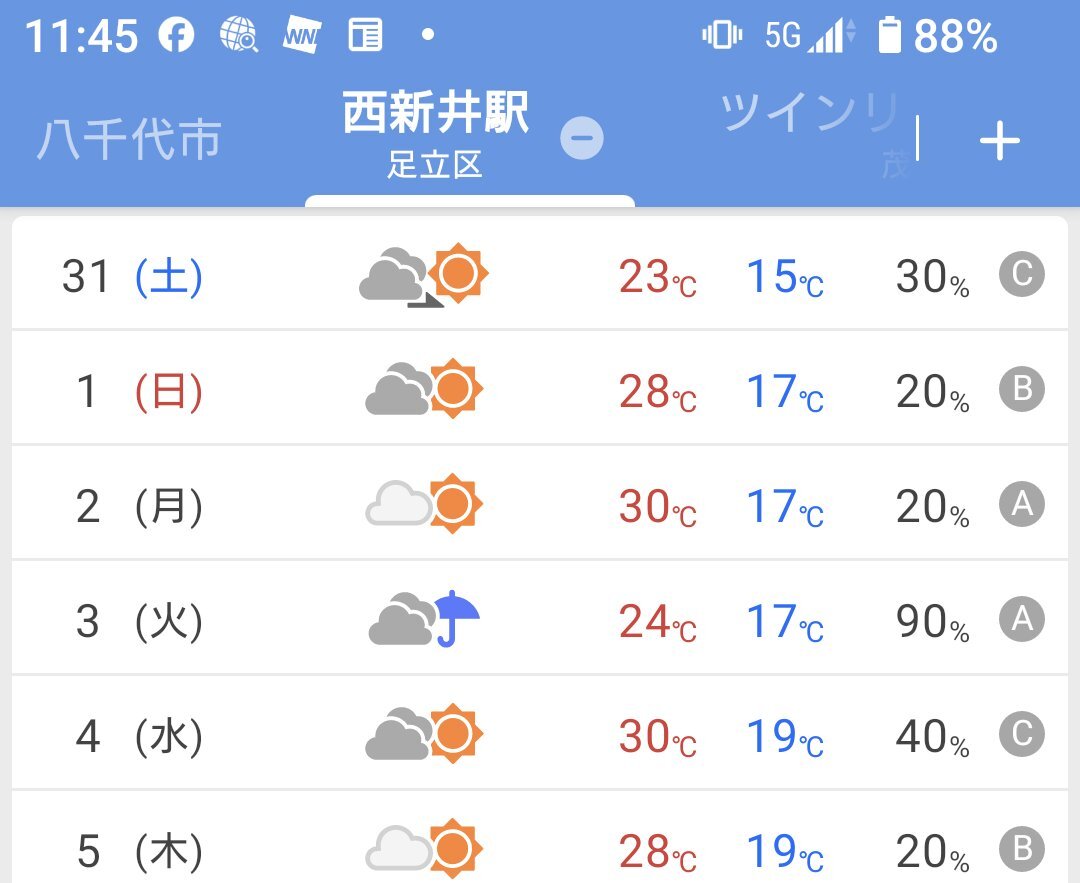Tap reliability grade A badge for 2 (月)
Image resolution: width=1080 pixels, height=883 pixels.
(x=1022, y=504)
